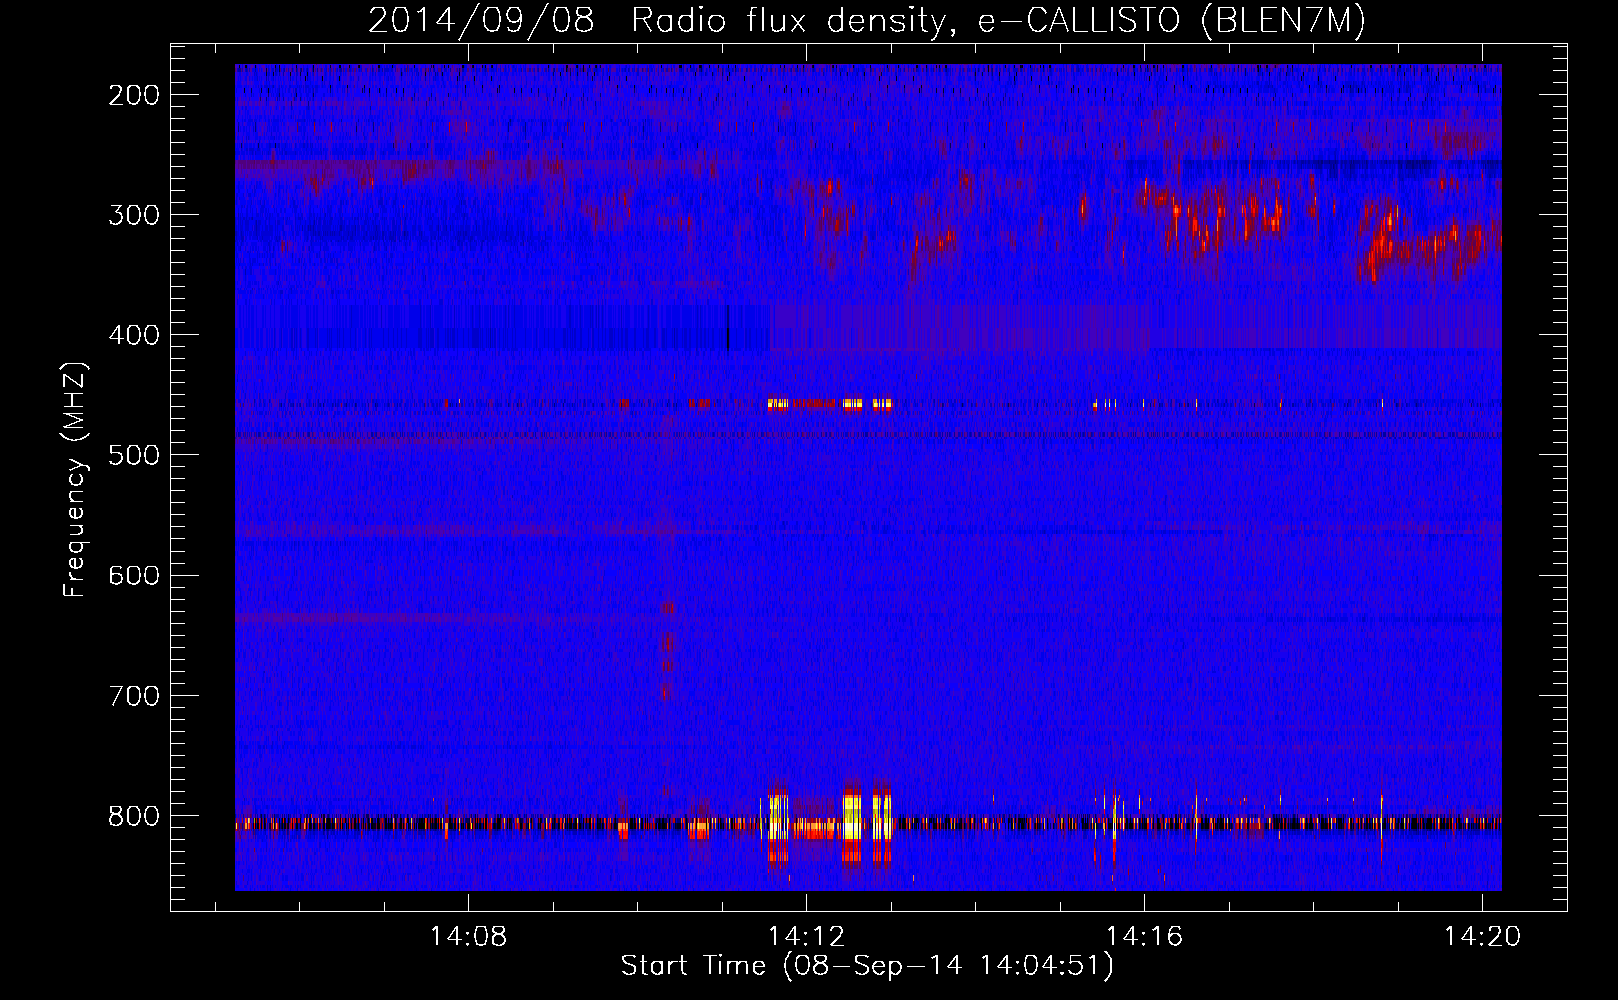Click the "Frequency (MHZ)" axis label

[x=75, y=480]
